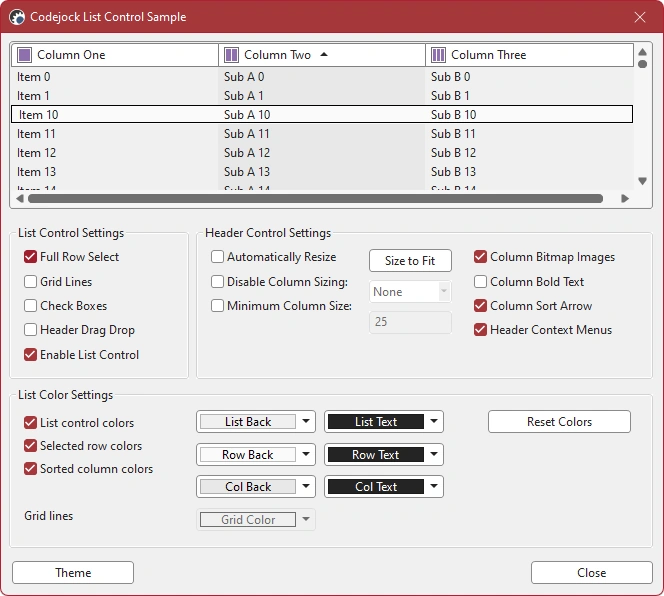Select the Item 1 row
Screen dimensions: 664x596
point(322,96)
